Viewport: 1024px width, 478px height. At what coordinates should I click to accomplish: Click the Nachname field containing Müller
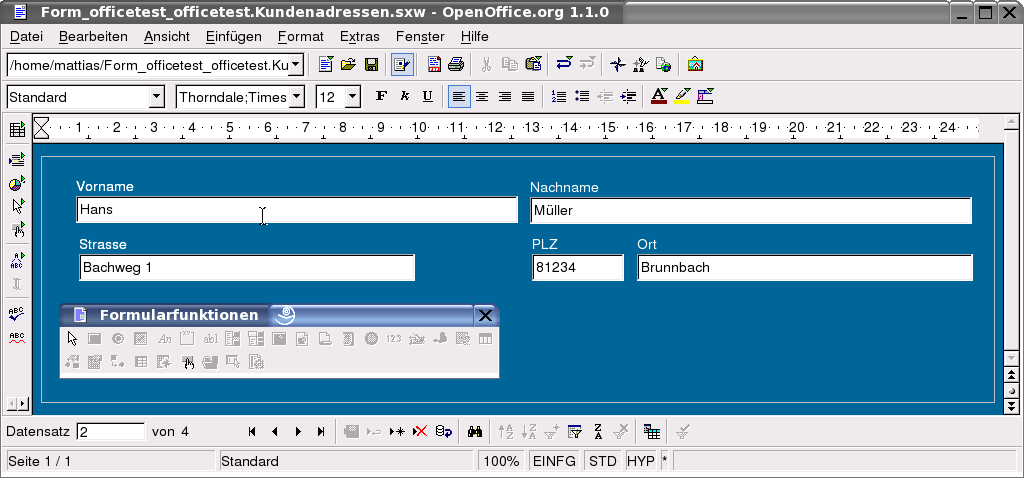[x=750, y=211]
